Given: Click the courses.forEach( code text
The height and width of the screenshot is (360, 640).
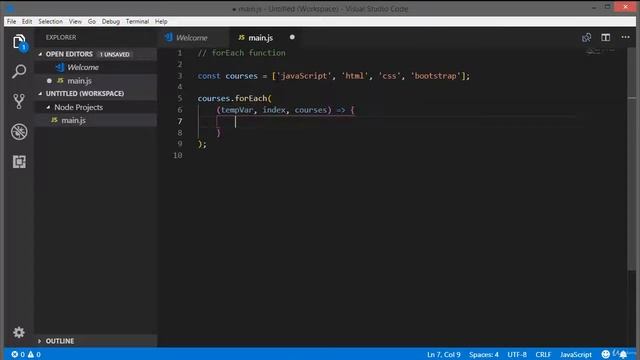Looking at the screenshot, I should pyautogui.click(x=235, y=98).
